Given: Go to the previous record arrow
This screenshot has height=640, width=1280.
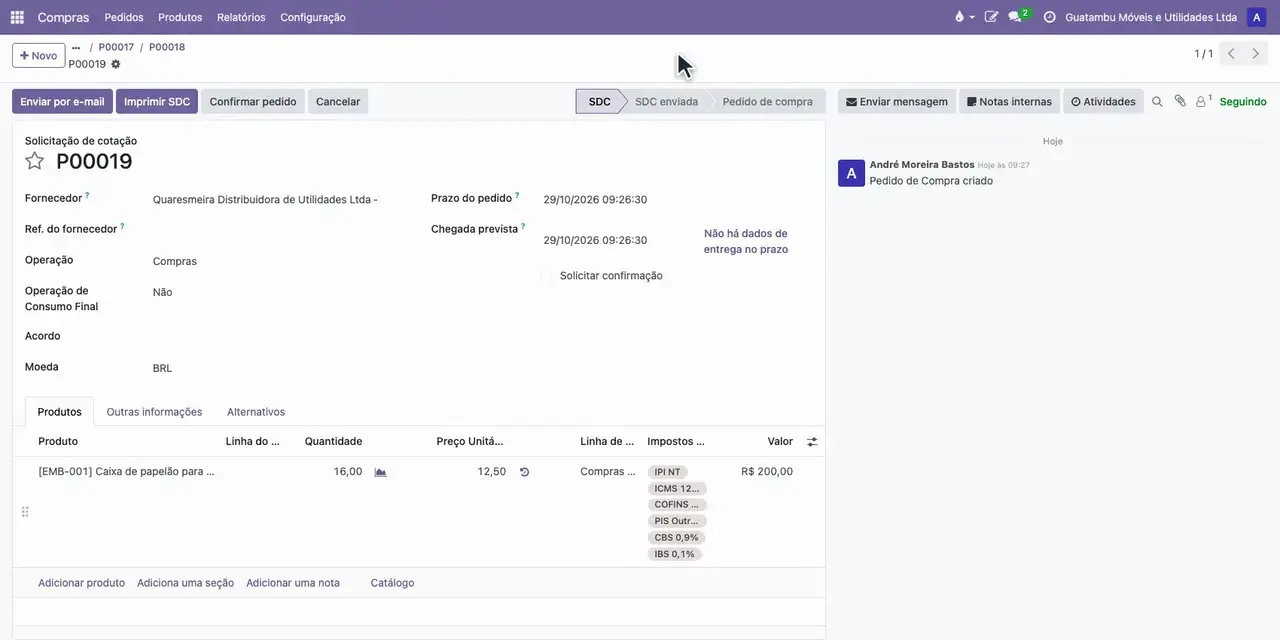Looking at the screenshot, I should point(1231,54).
